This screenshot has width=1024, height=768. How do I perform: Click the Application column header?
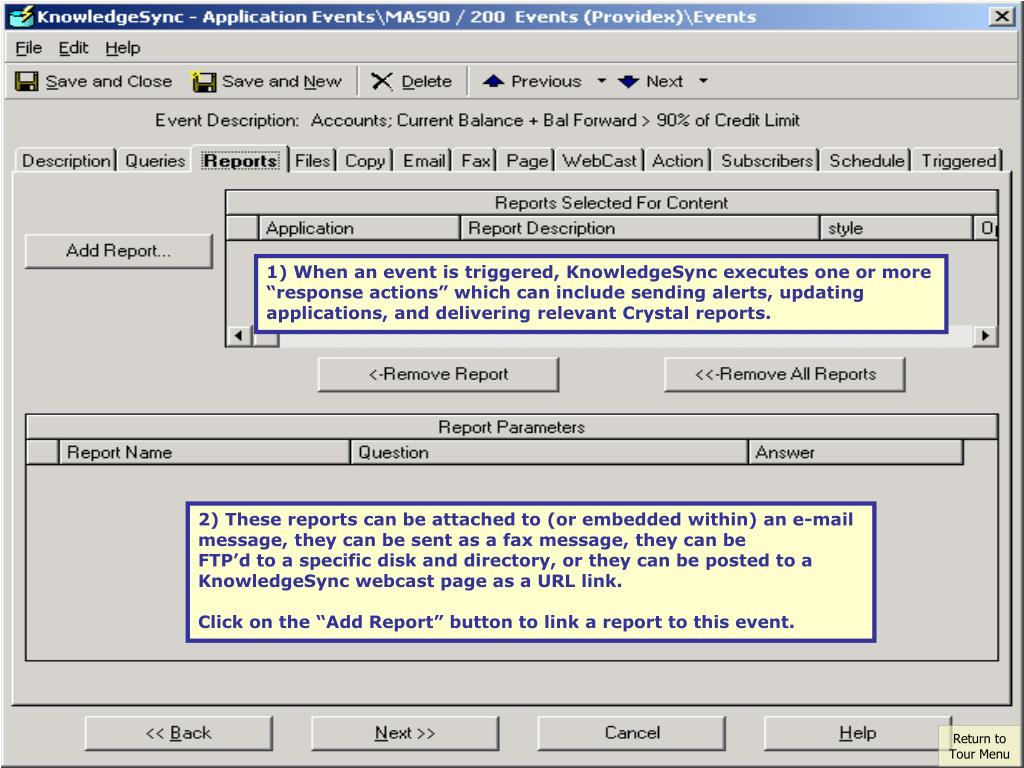[359, 228]
